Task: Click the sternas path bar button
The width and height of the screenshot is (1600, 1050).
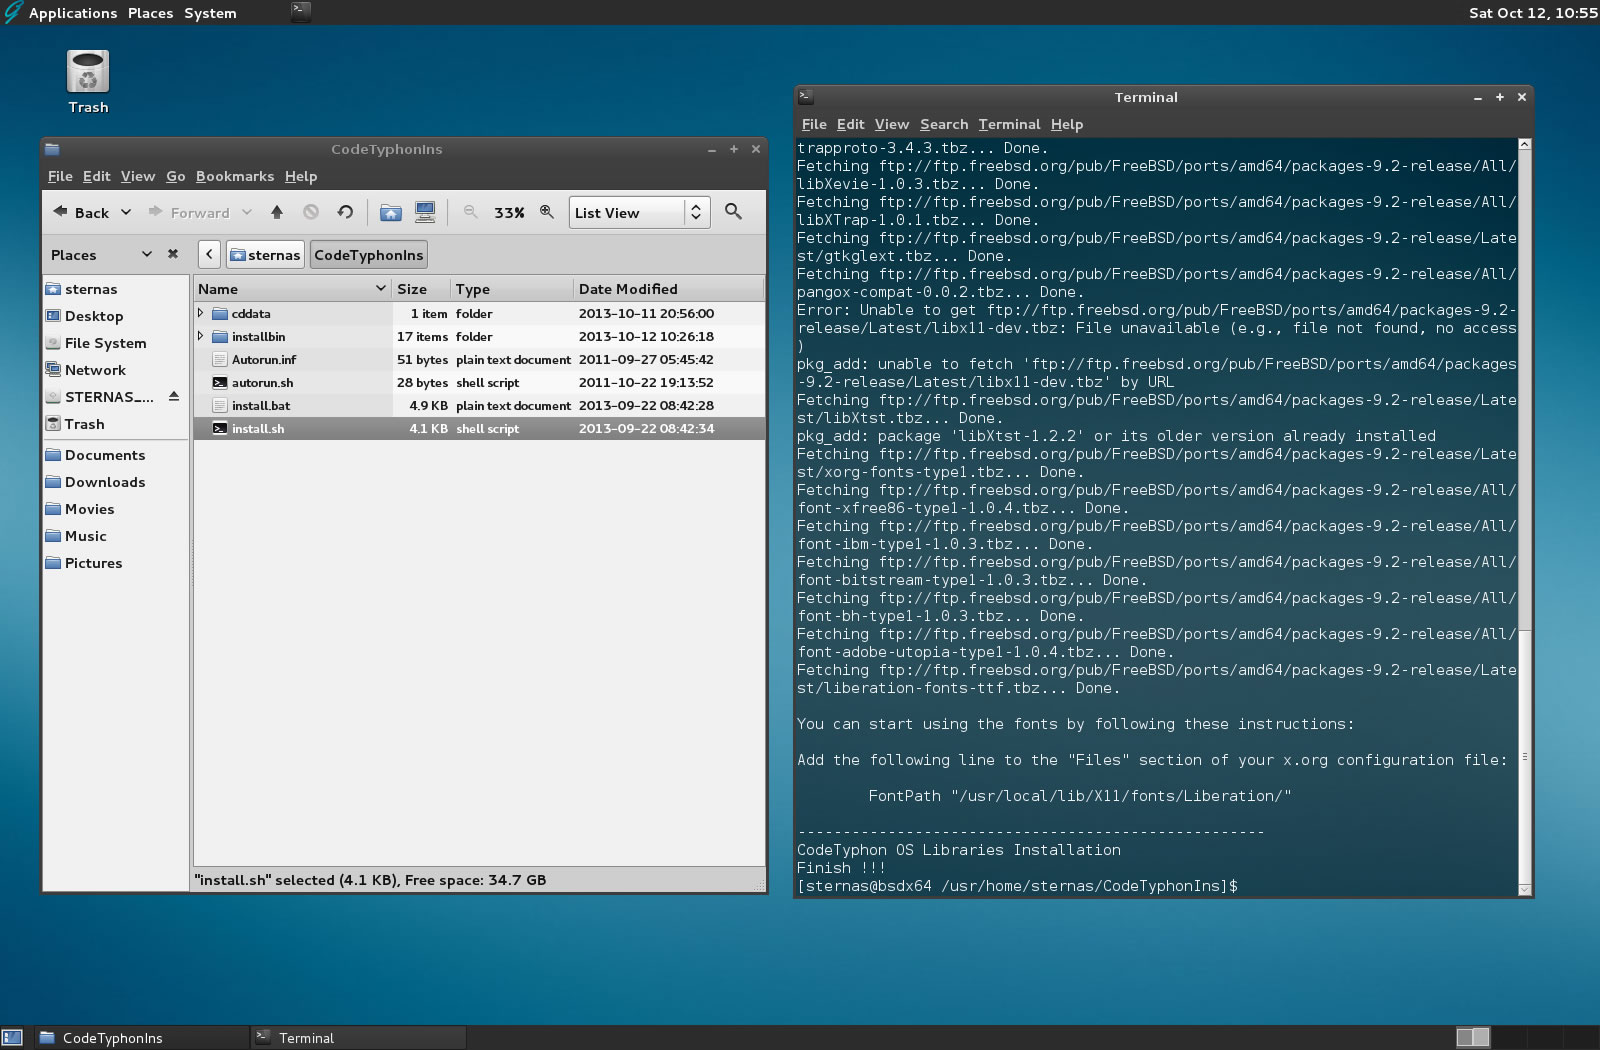Action: 265,255
